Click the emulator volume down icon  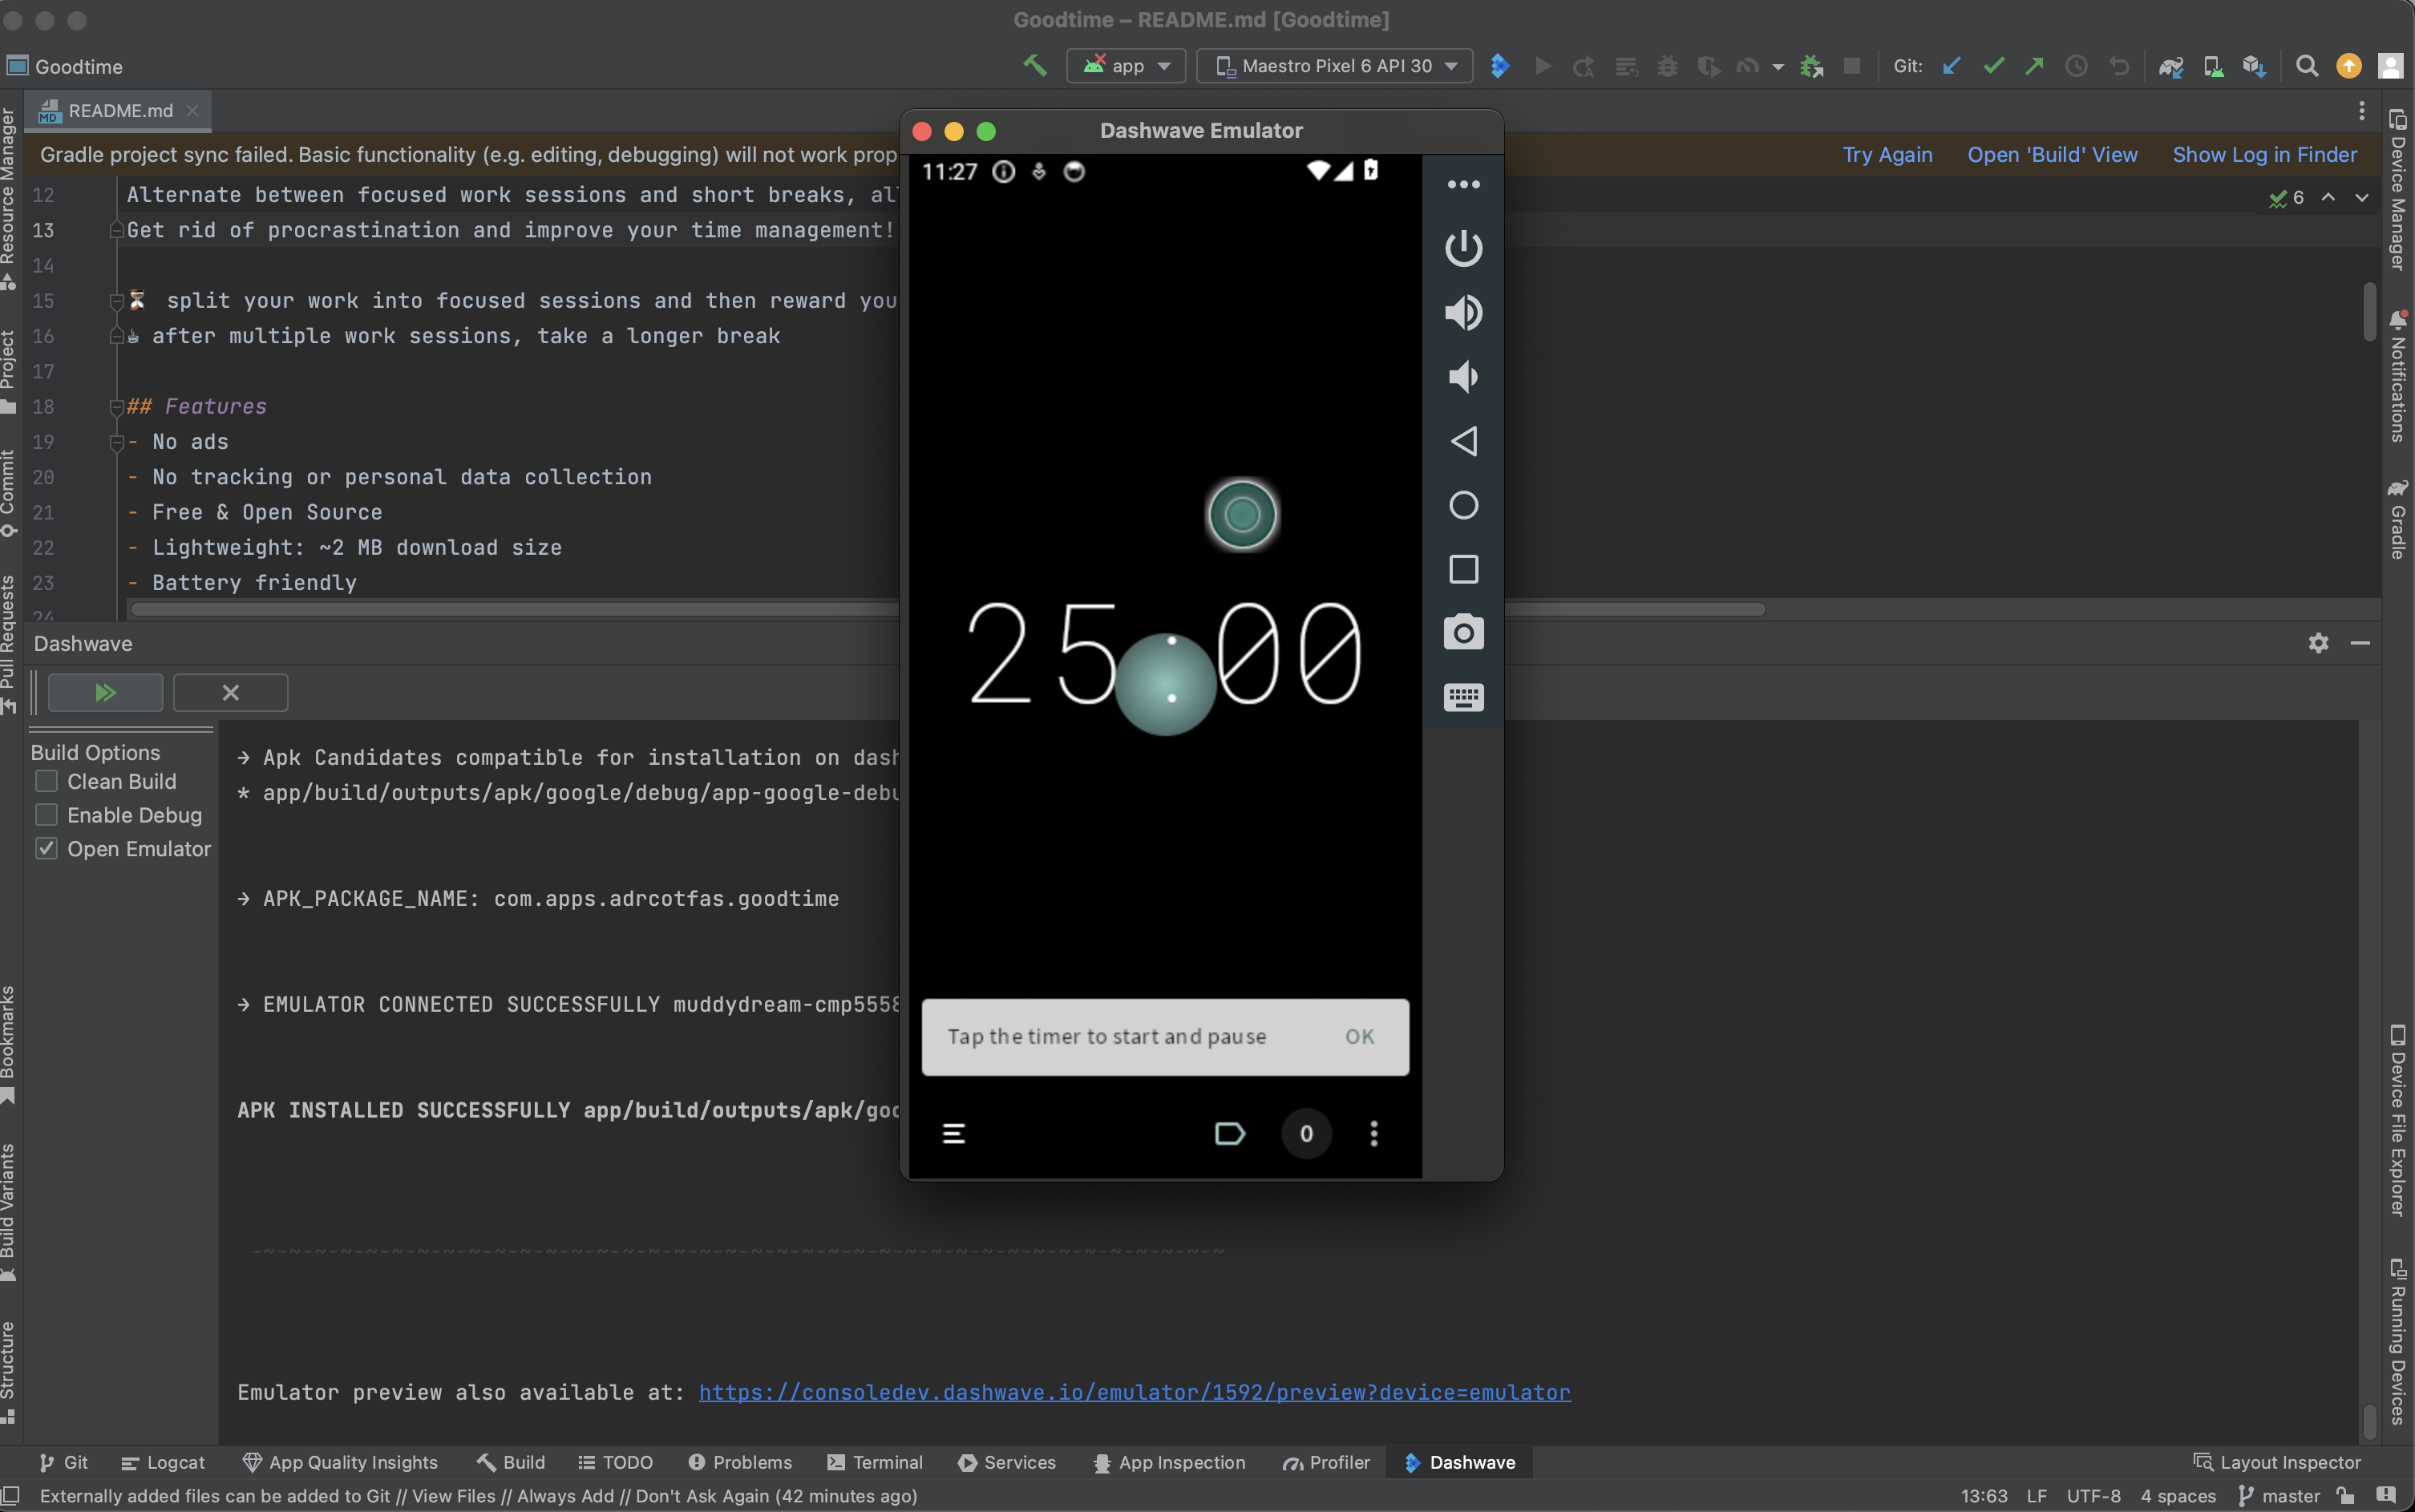coord(1463,377)
